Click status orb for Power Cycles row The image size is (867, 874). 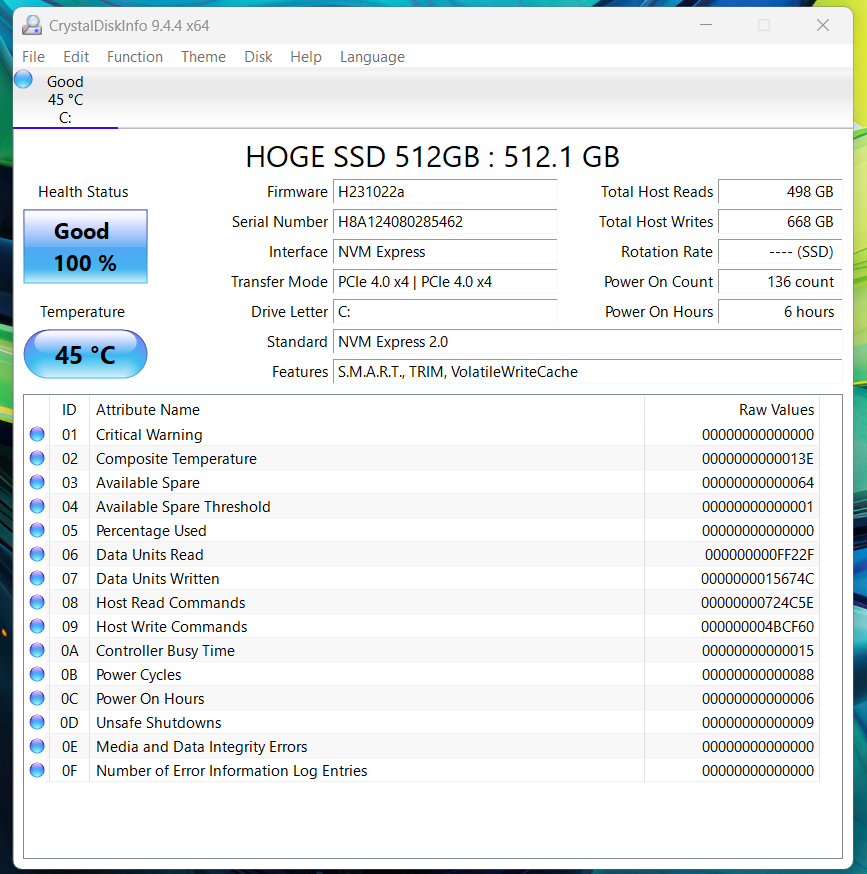pyautogui.click(x=37, y=674)
